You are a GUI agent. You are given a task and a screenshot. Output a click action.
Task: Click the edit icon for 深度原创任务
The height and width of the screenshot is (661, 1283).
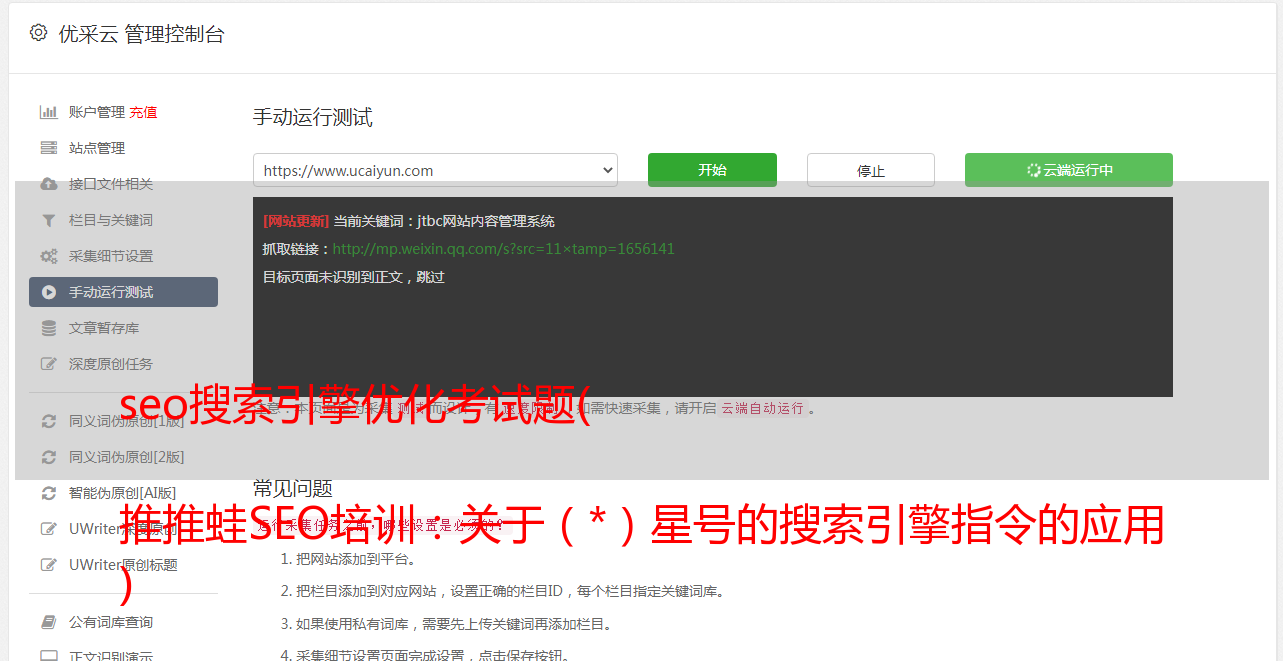[48, 364]
